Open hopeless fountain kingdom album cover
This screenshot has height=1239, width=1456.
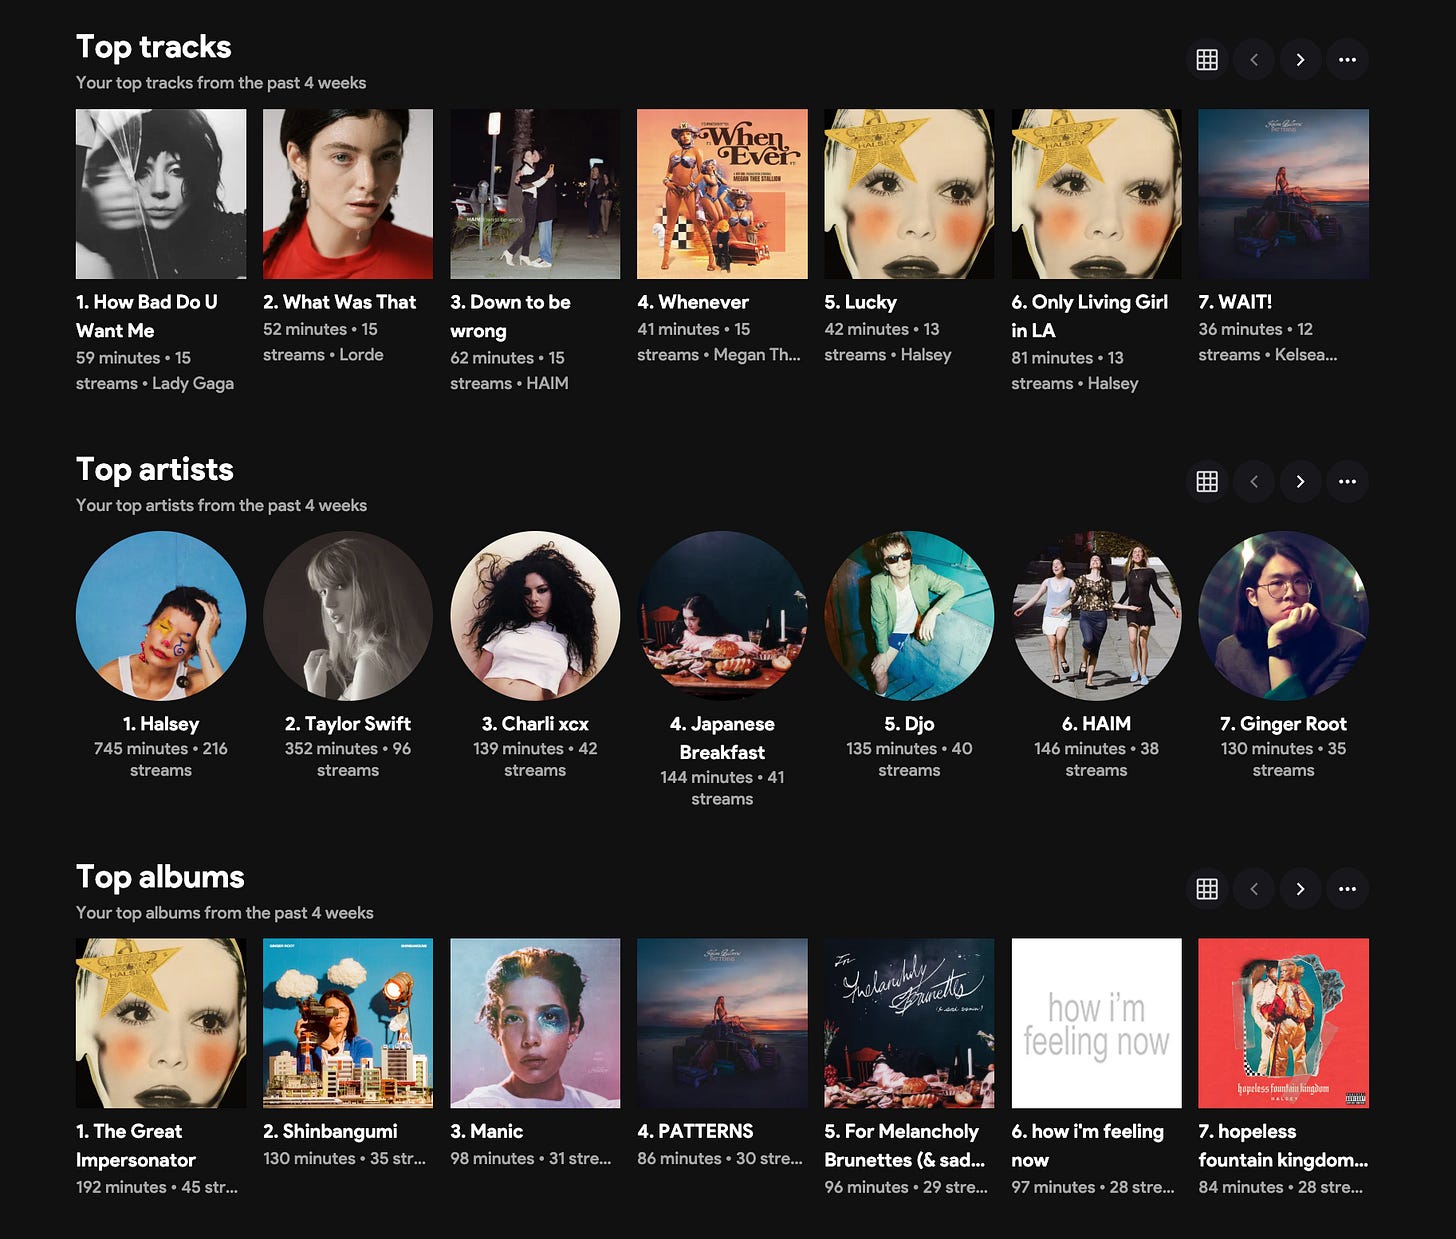pyautogui.click(x=1283, y=1023)
